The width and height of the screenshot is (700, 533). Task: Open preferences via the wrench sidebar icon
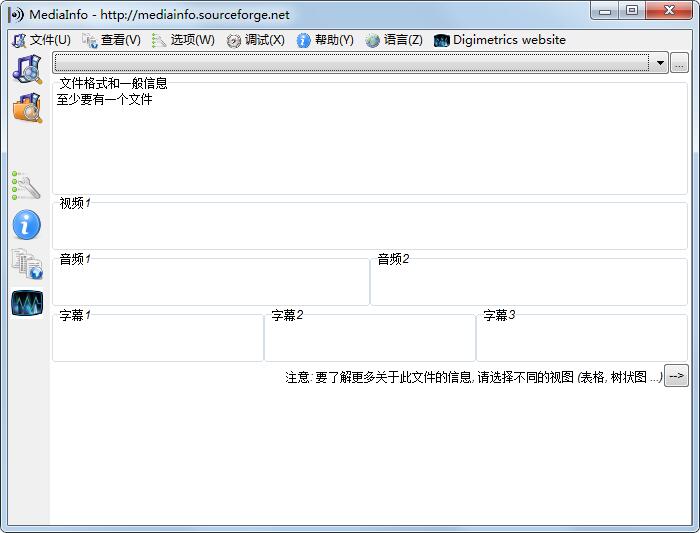(26, 186)
